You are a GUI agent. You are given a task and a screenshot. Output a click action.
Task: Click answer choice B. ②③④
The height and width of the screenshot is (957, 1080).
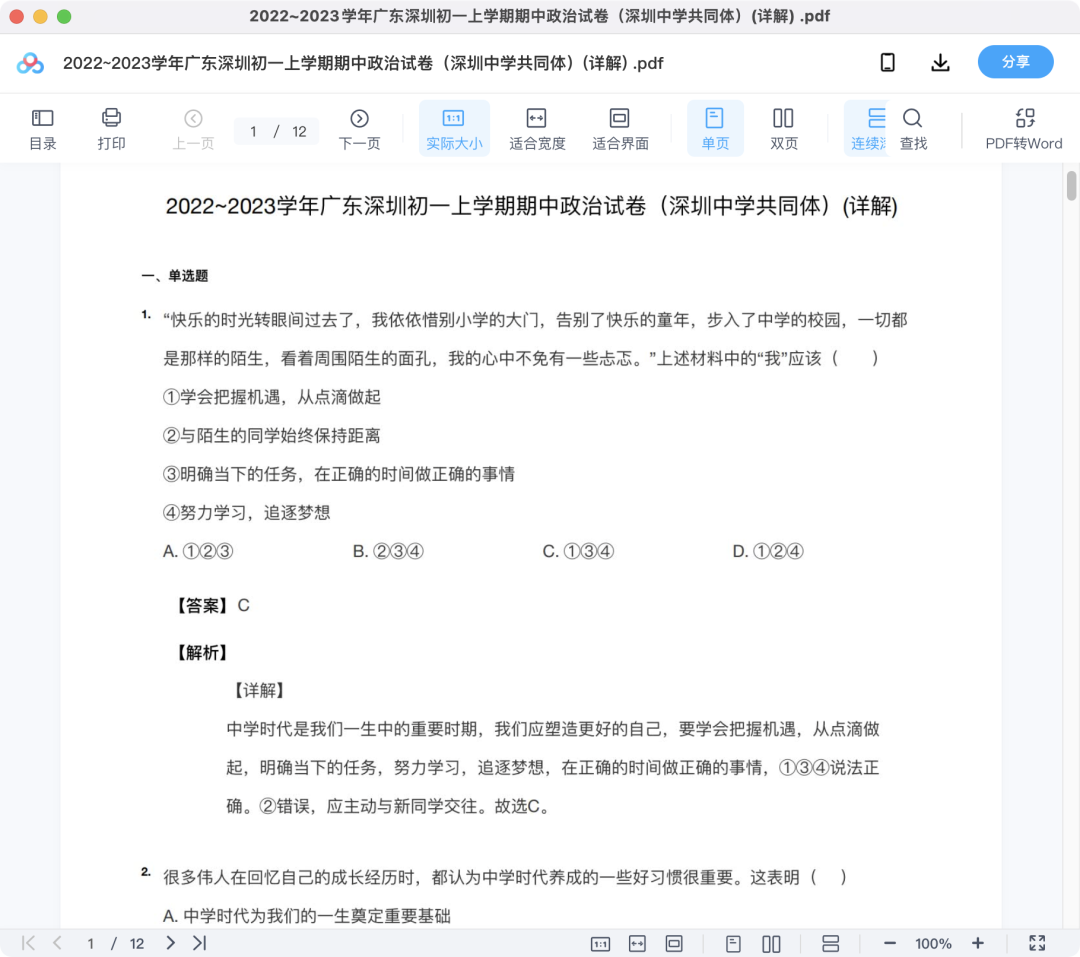pos(388,551)
